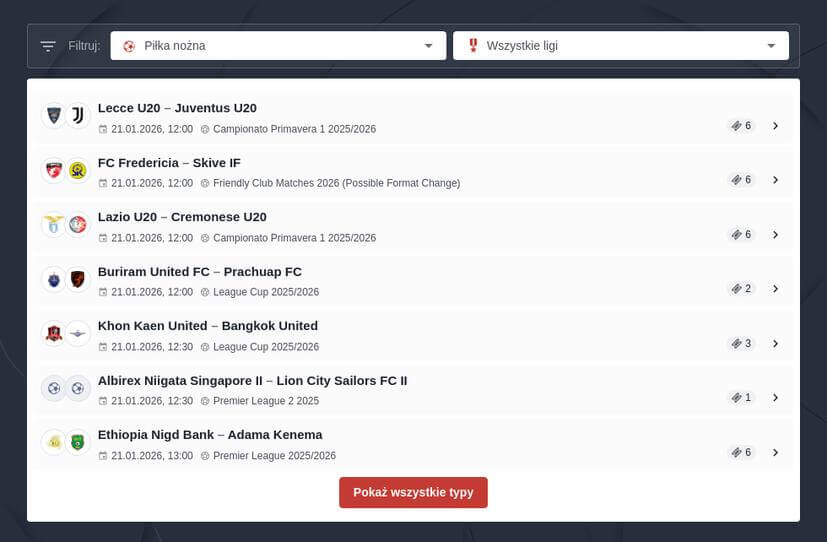Click the Skive IF team logo
The width and height of the screenshot is (827, 542).
tap(78, 170)
